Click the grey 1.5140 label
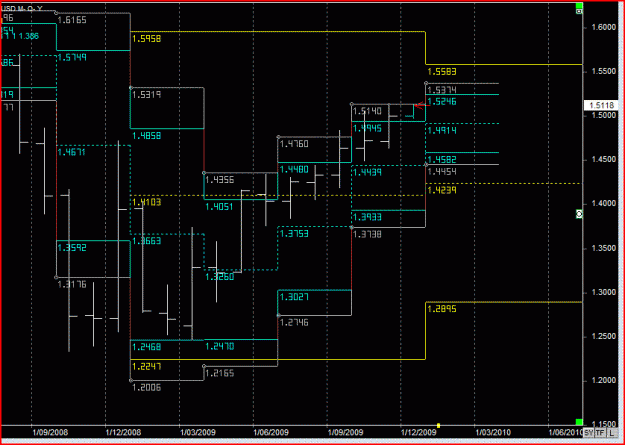Image resolution: width=625 pixels, height=445 pixels. point(368,111)
